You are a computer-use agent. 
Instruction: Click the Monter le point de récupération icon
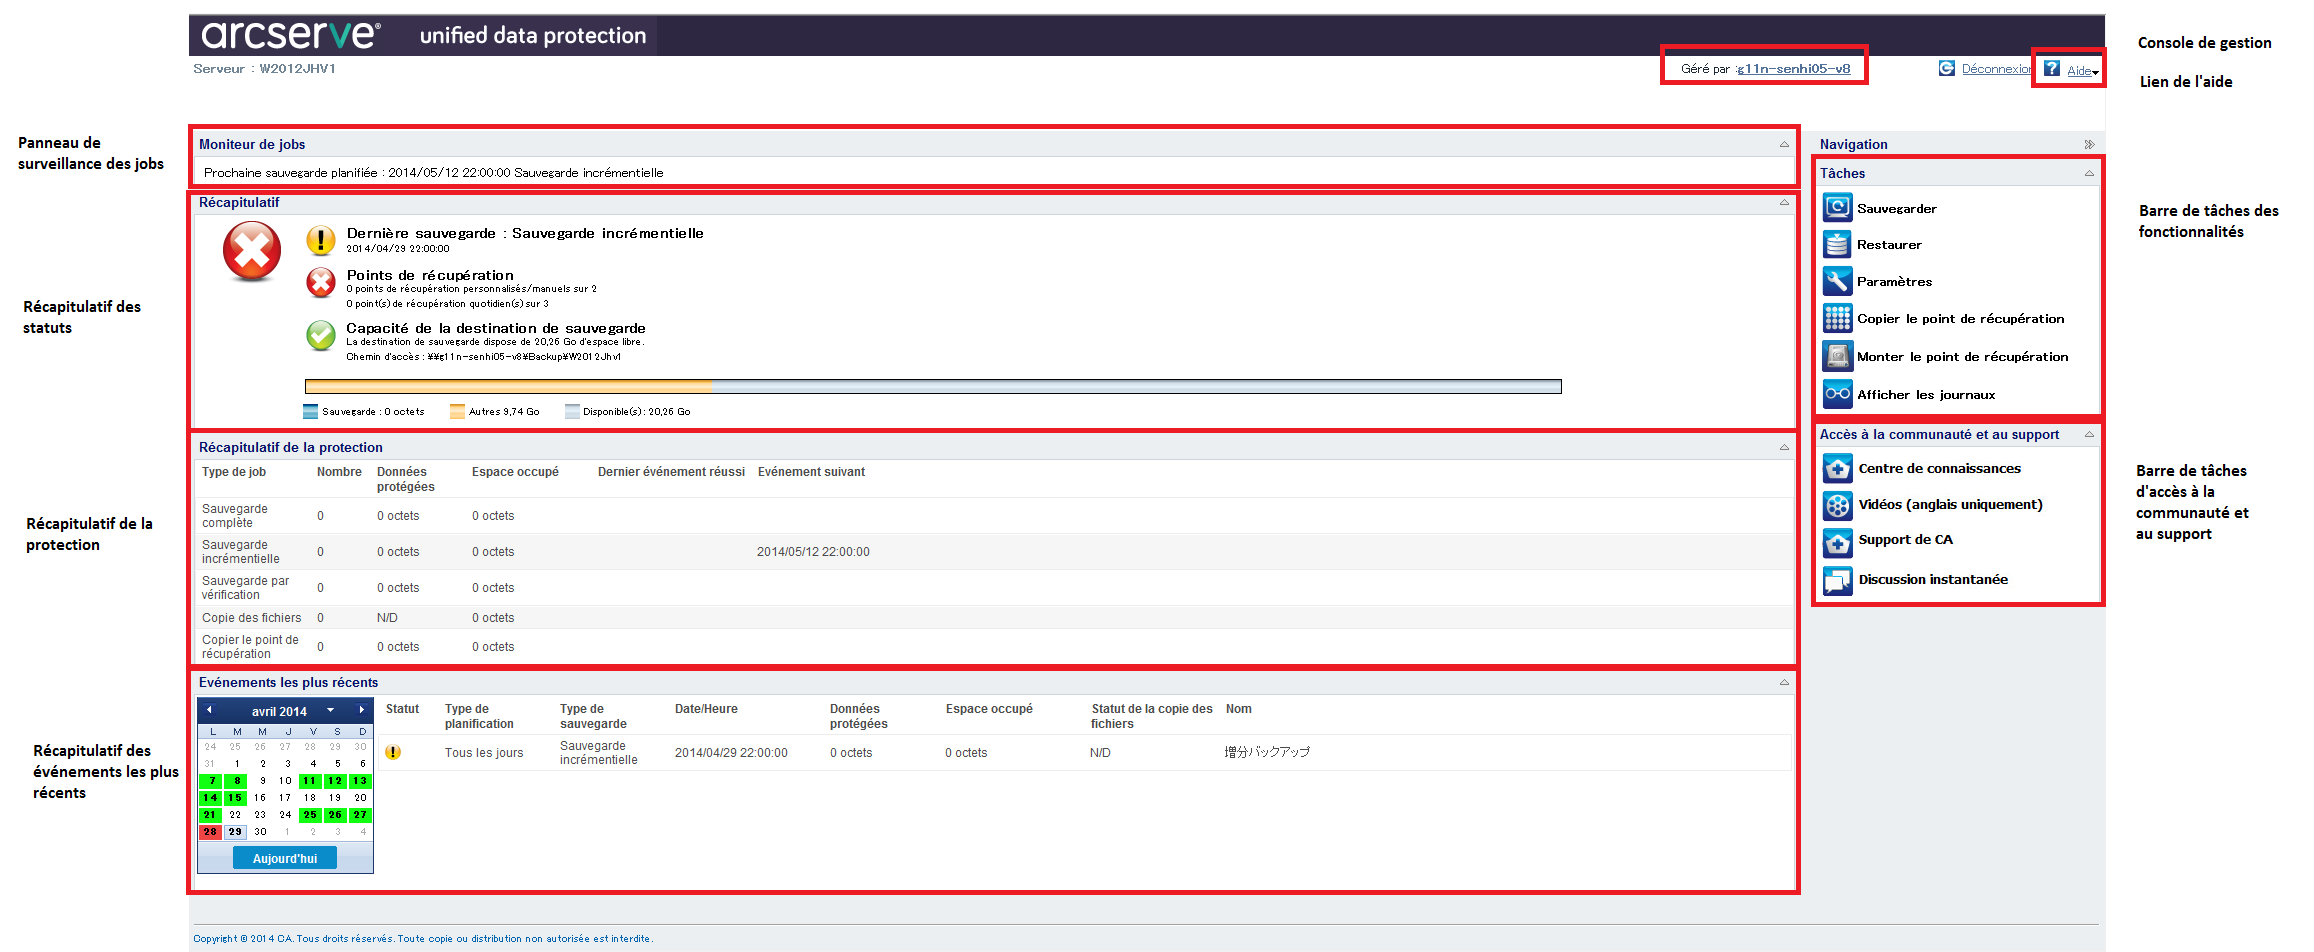tap(1837, 356)
